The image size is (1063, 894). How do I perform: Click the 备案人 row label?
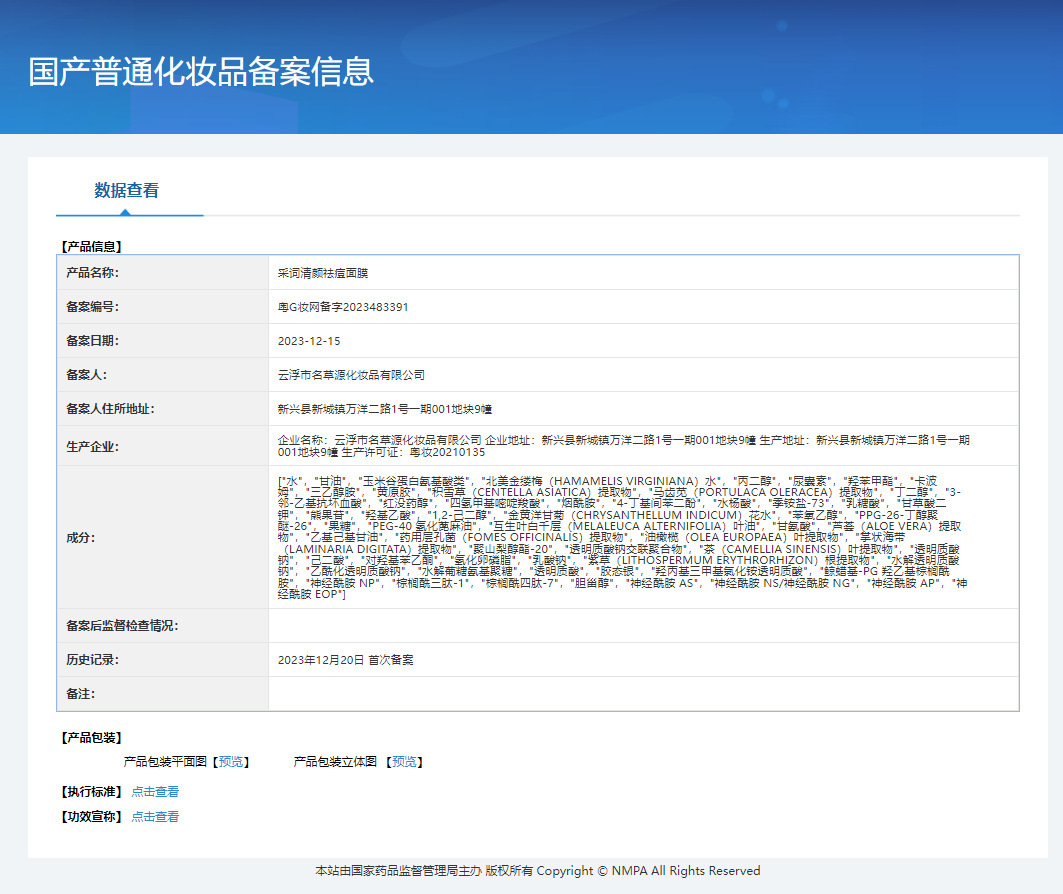click(x=86, y=374)
